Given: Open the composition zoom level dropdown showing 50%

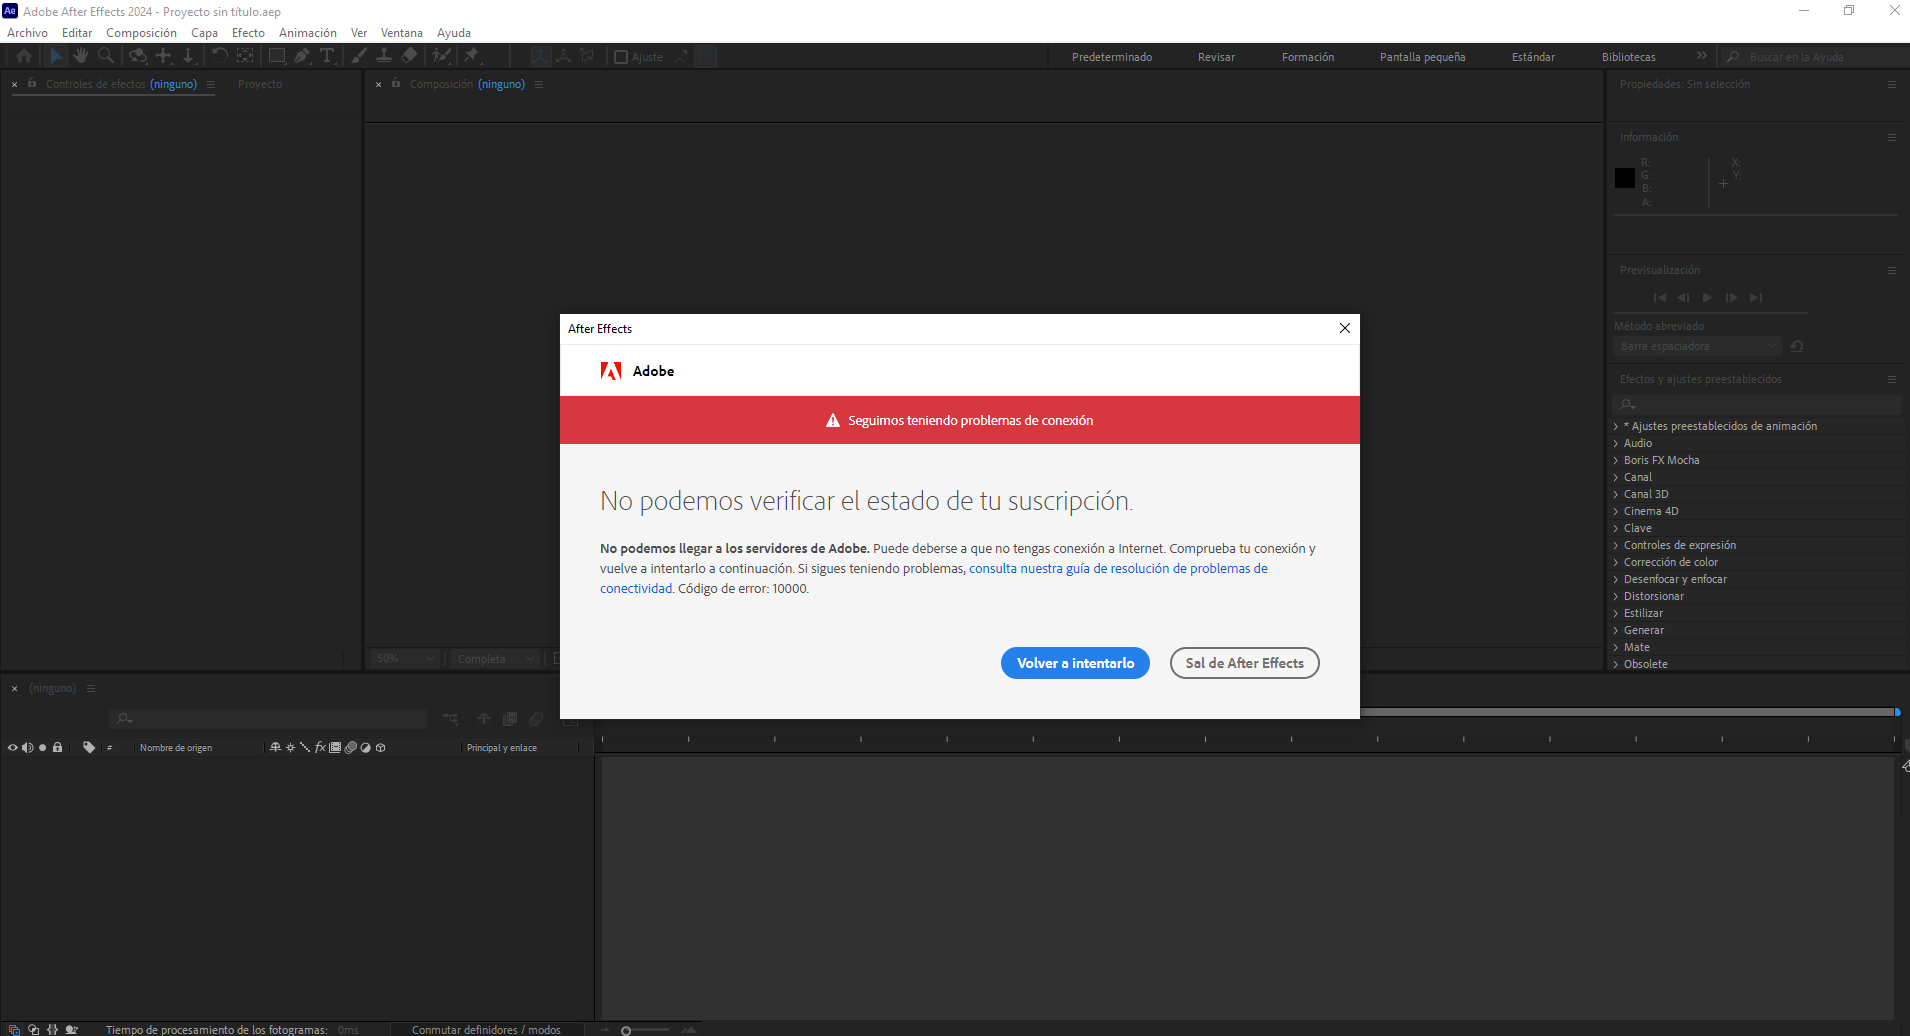Looking at the screenshot, I should coord(403,658).
